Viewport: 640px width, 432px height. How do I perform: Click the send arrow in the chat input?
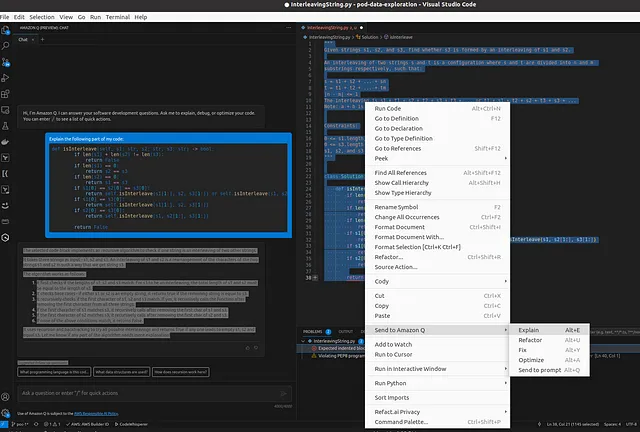[x=283, y=393]
